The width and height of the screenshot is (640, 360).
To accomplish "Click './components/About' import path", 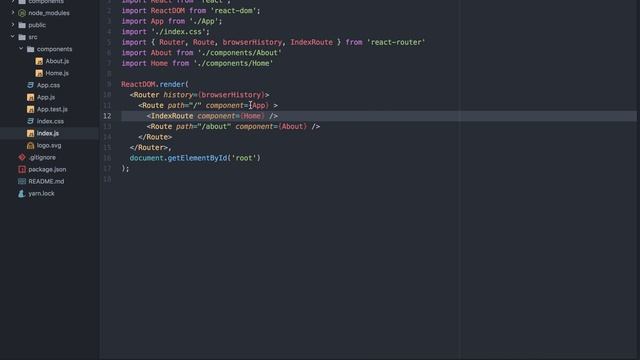I will (x=240, y=53).
